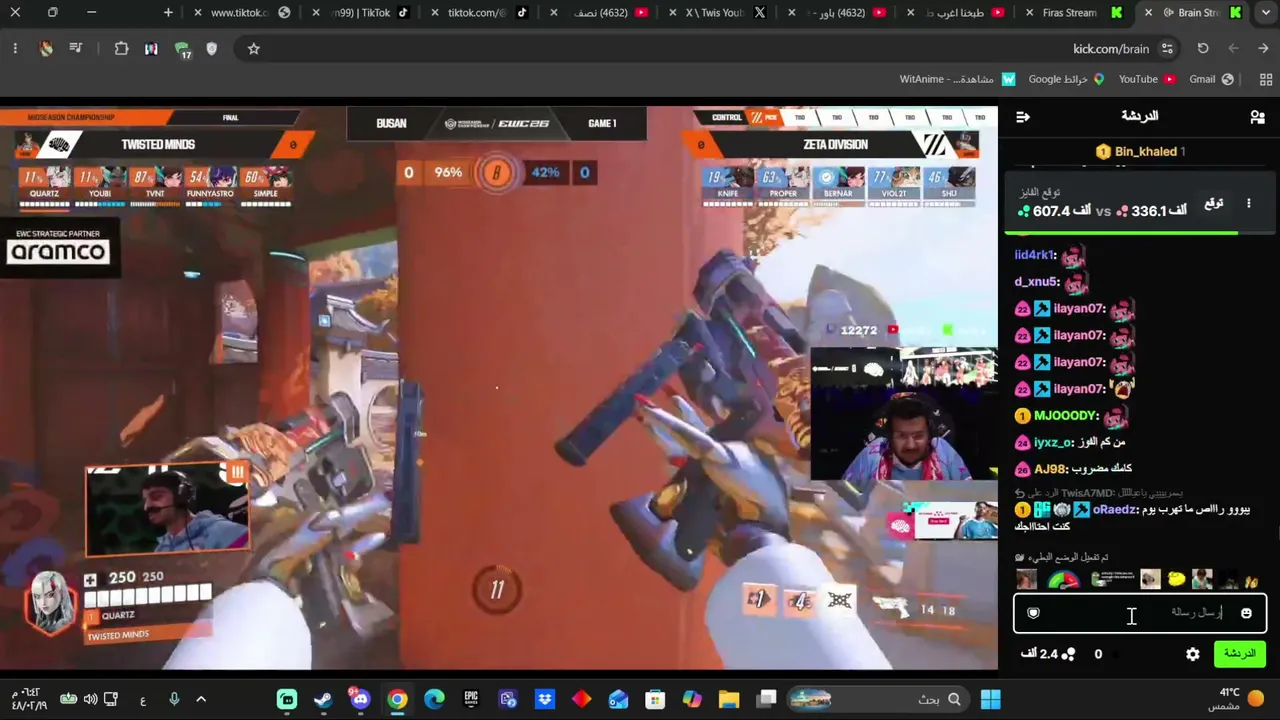Open Microsoft Edge from the taskbar
Image resolution: width=1280 pixels, height=720 pixels.
(434, 699)
